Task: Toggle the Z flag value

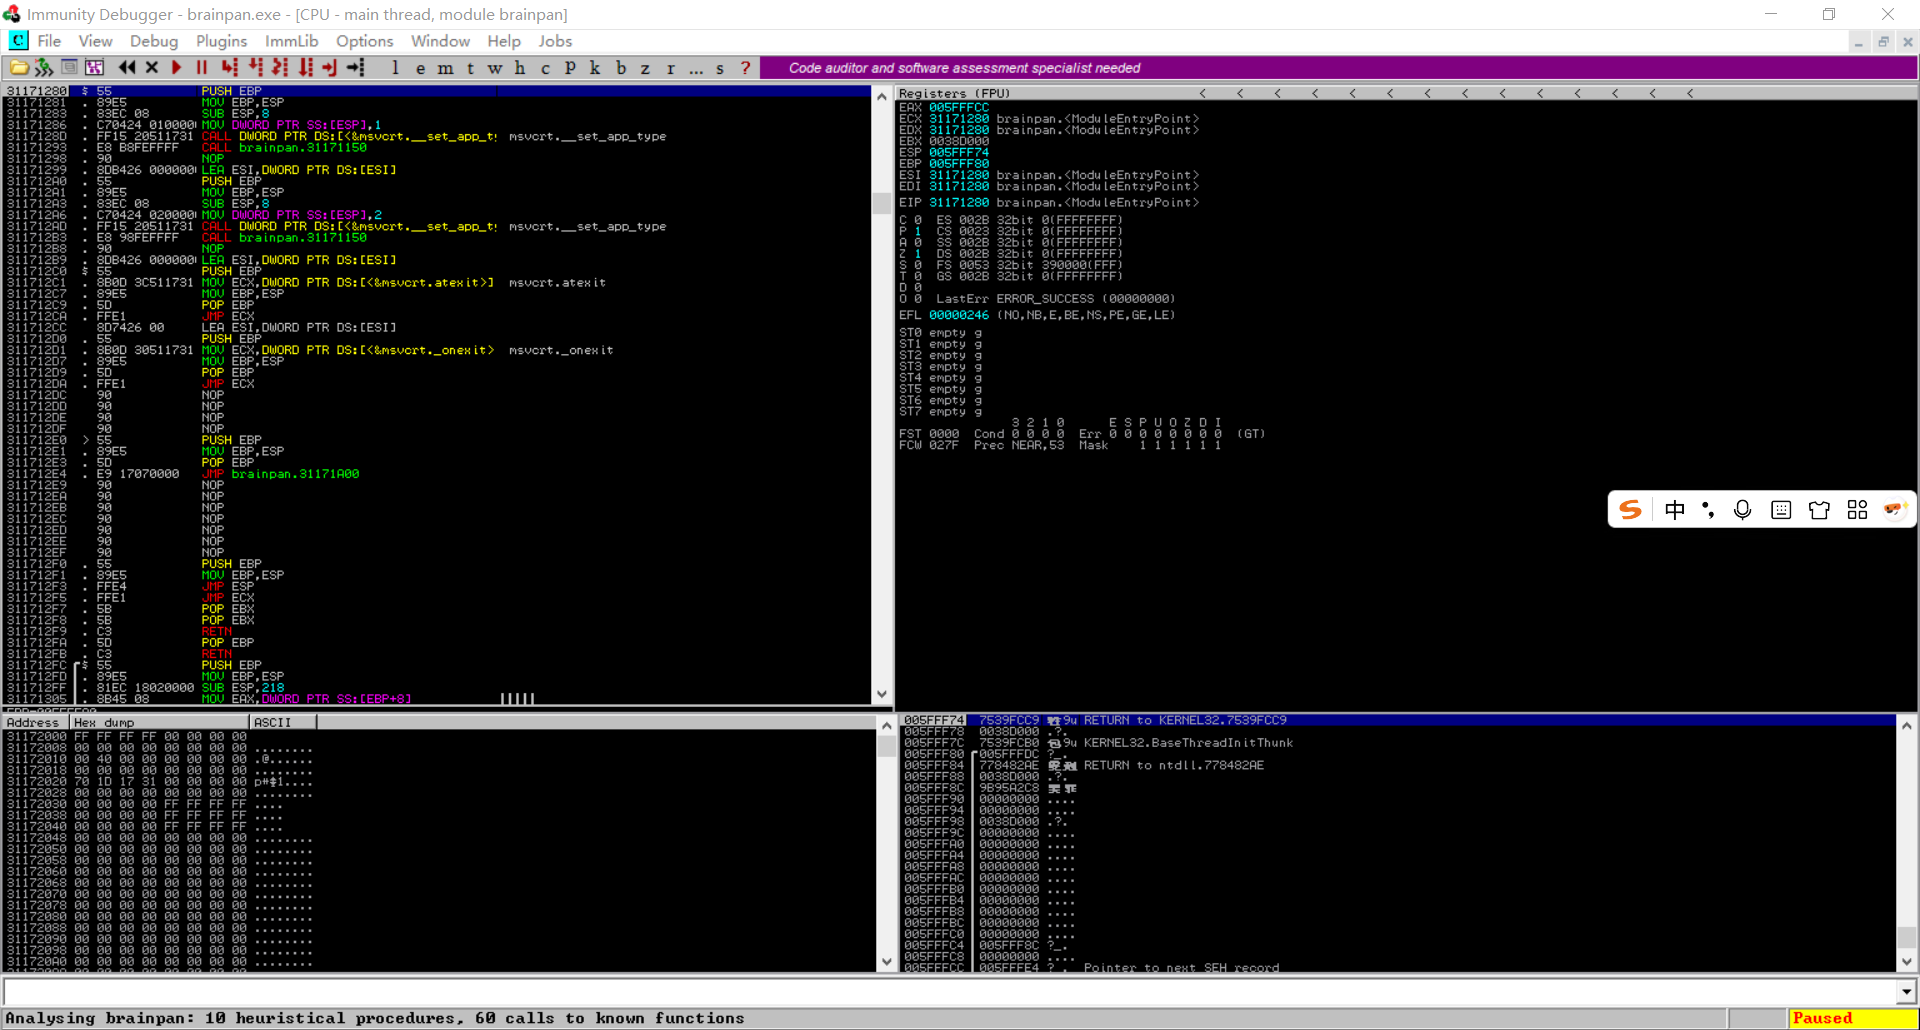Action: point(918,254)
